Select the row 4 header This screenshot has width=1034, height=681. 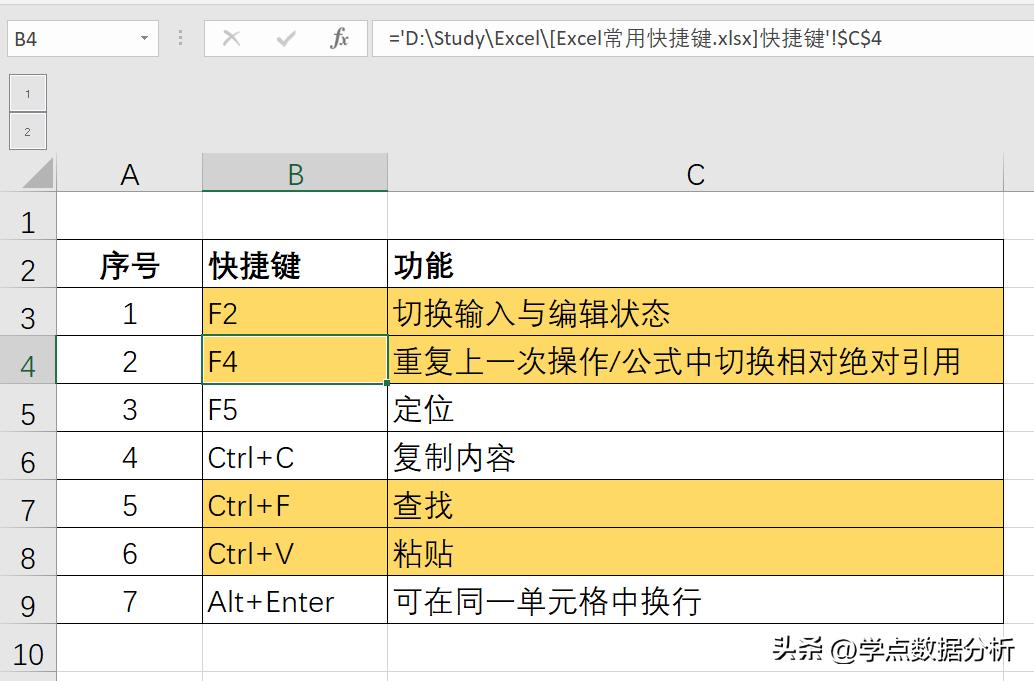[x=29, y=361]
